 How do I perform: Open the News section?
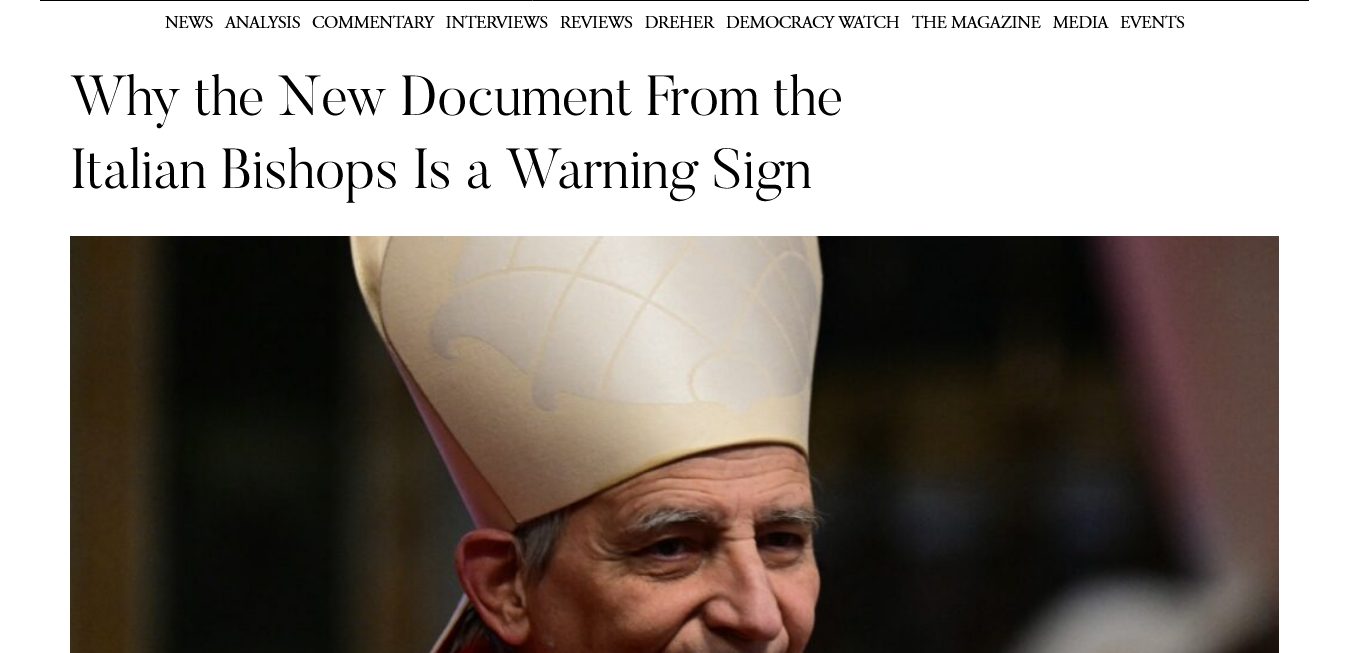pos(189,23)
